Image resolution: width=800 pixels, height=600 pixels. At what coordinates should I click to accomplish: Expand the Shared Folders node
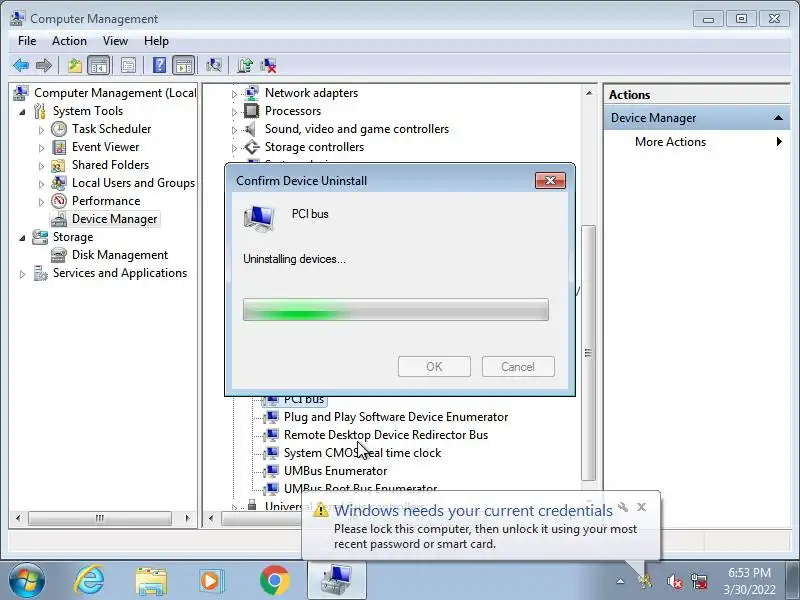click(41, 166)
